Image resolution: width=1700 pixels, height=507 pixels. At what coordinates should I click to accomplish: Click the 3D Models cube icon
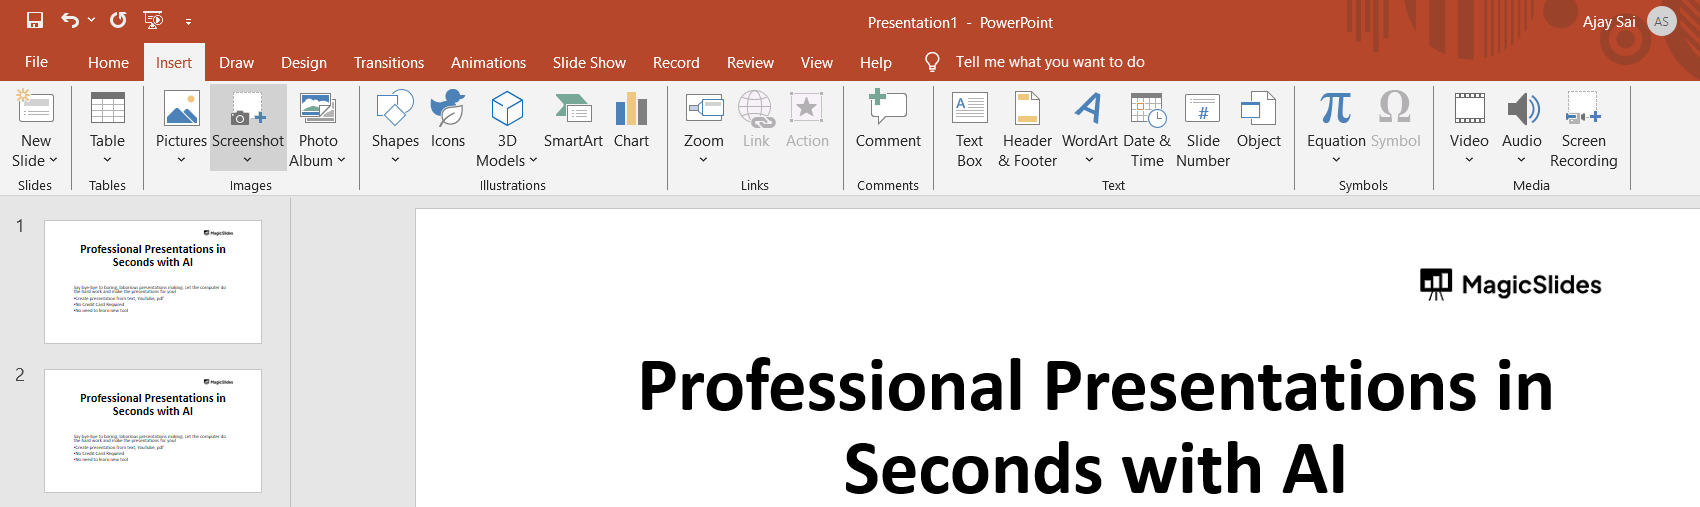tap(507, 108)
